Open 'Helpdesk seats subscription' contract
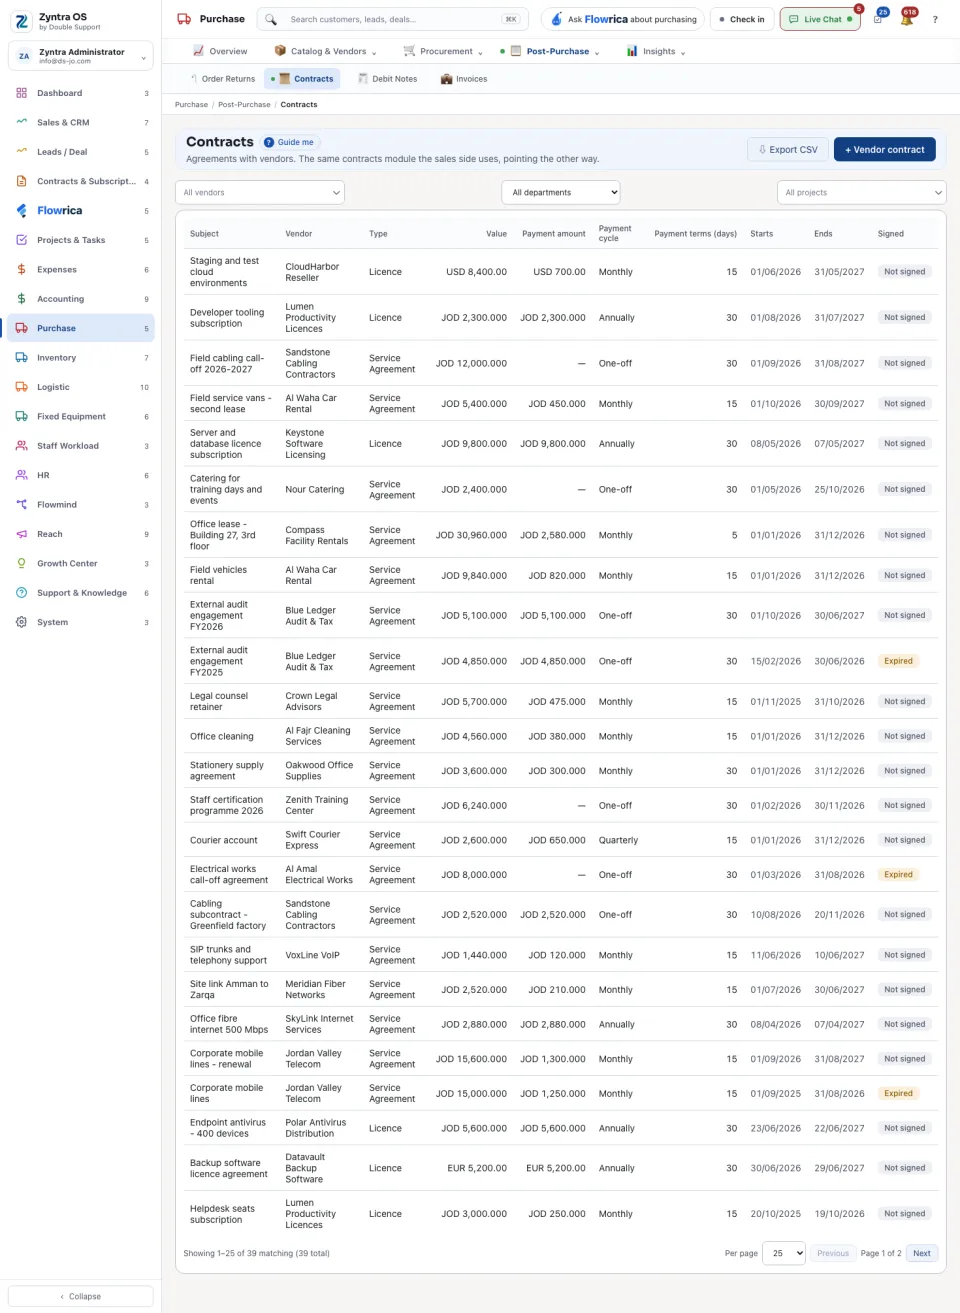Viewport: 960px width, 1313px height. click(222, 1214)
